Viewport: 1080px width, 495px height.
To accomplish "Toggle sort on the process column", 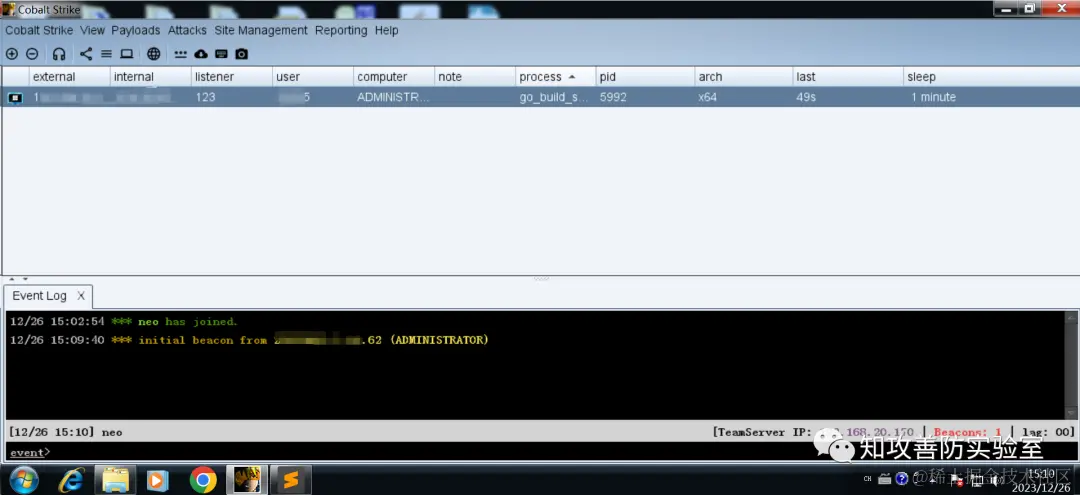I will 556,76.
